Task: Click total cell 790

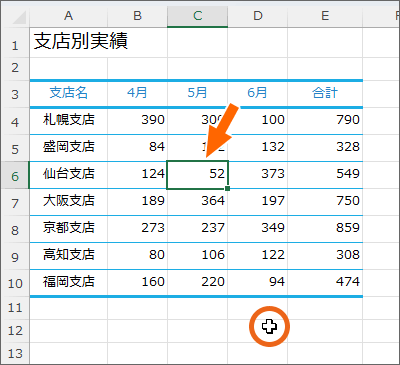Action: 325,121
